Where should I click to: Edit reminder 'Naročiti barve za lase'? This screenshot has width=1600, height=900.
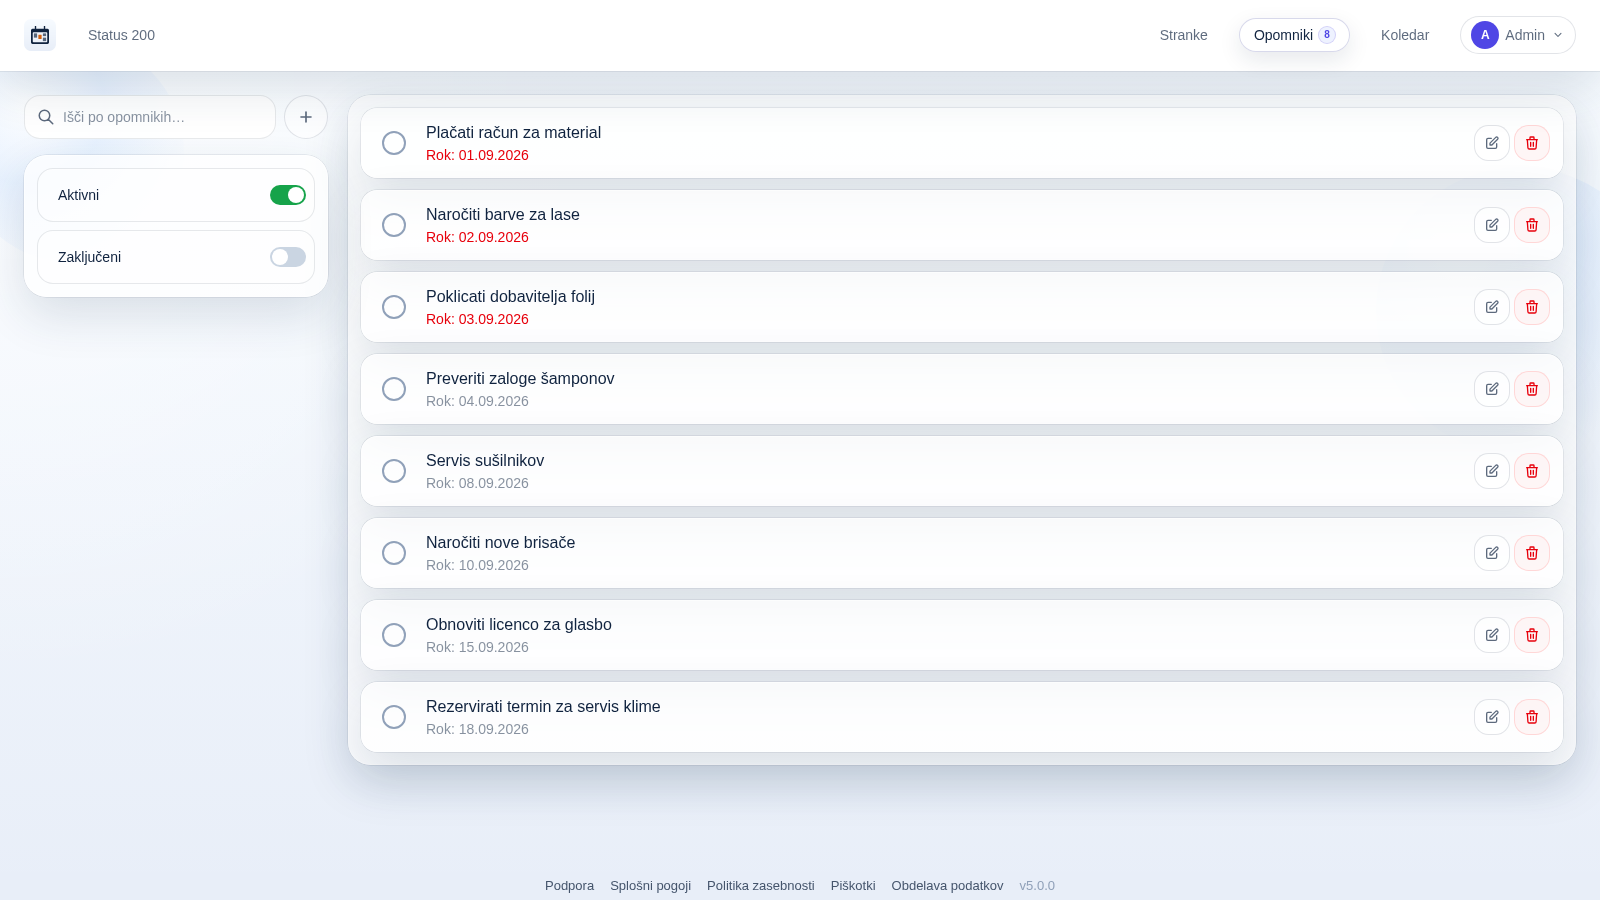click(x=1492, y=225)
